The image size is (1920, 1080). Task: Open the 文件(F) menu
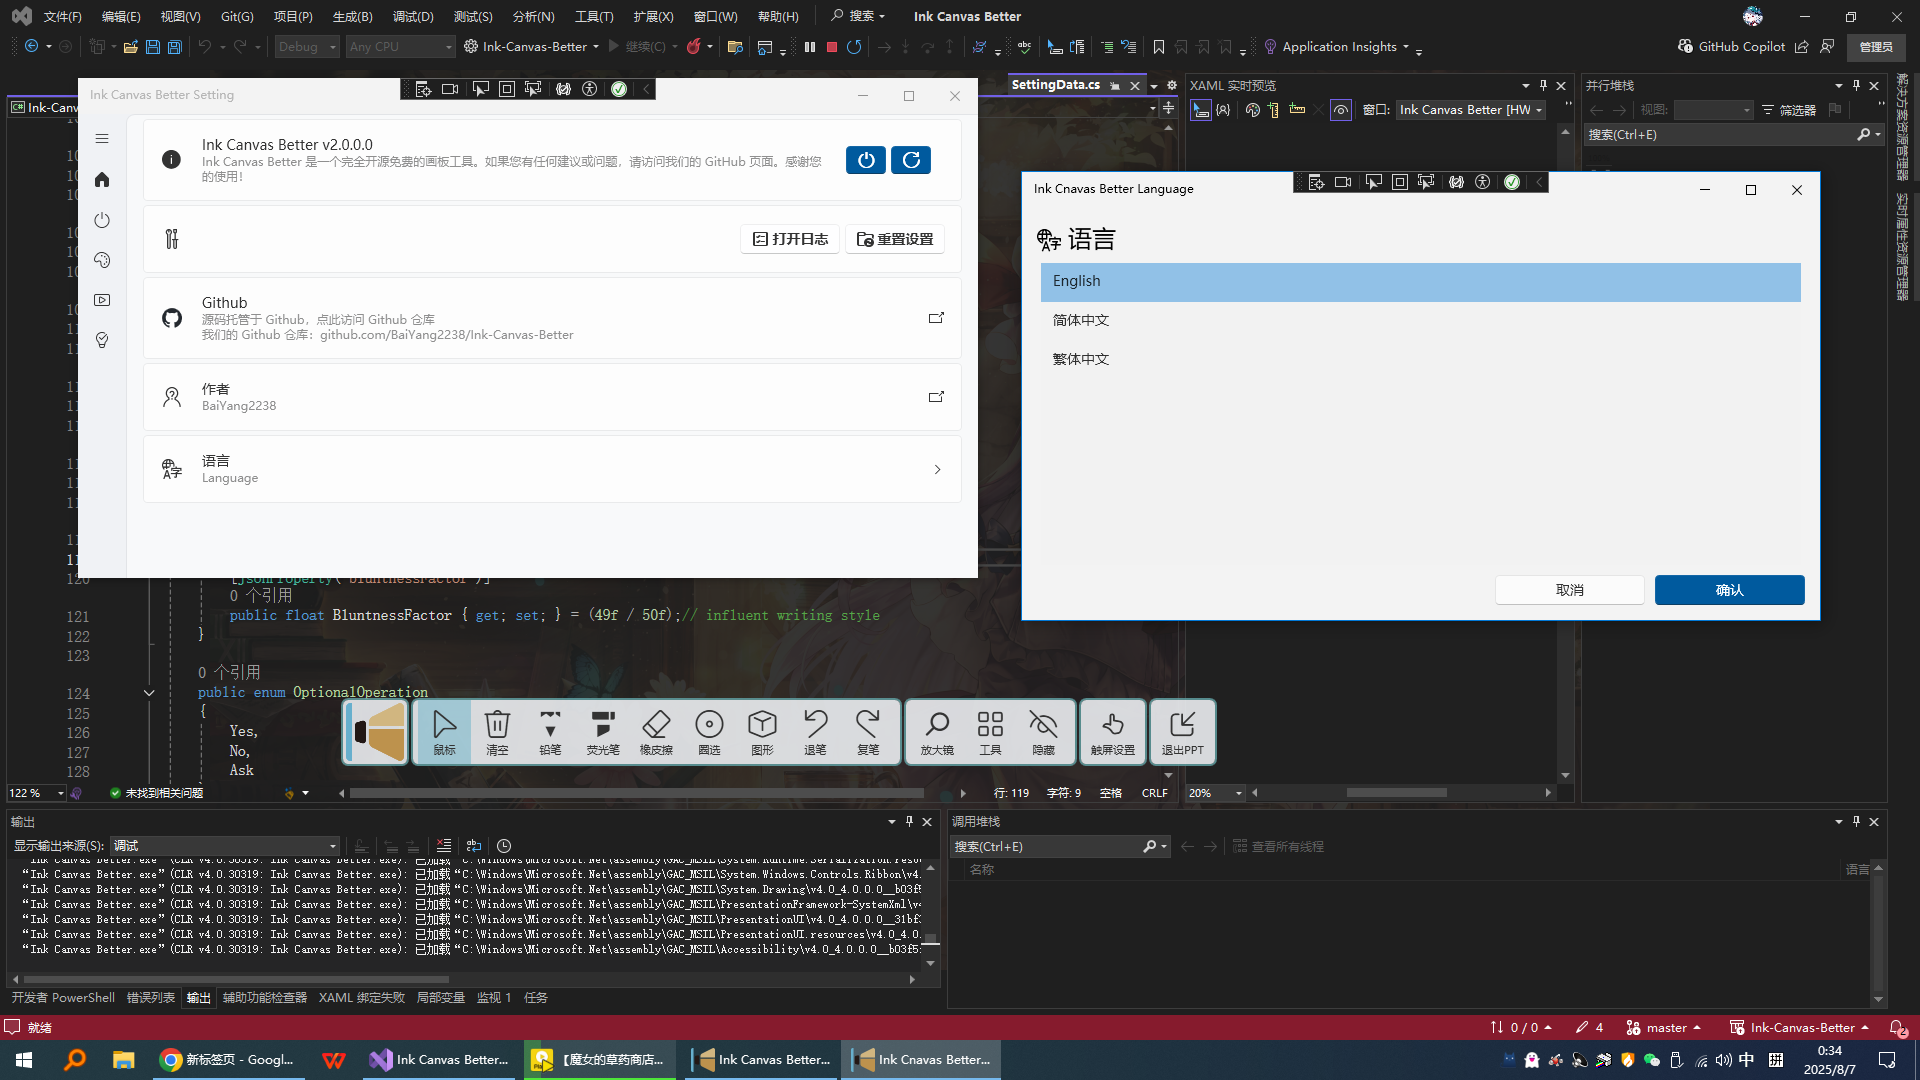click(62, 16)
